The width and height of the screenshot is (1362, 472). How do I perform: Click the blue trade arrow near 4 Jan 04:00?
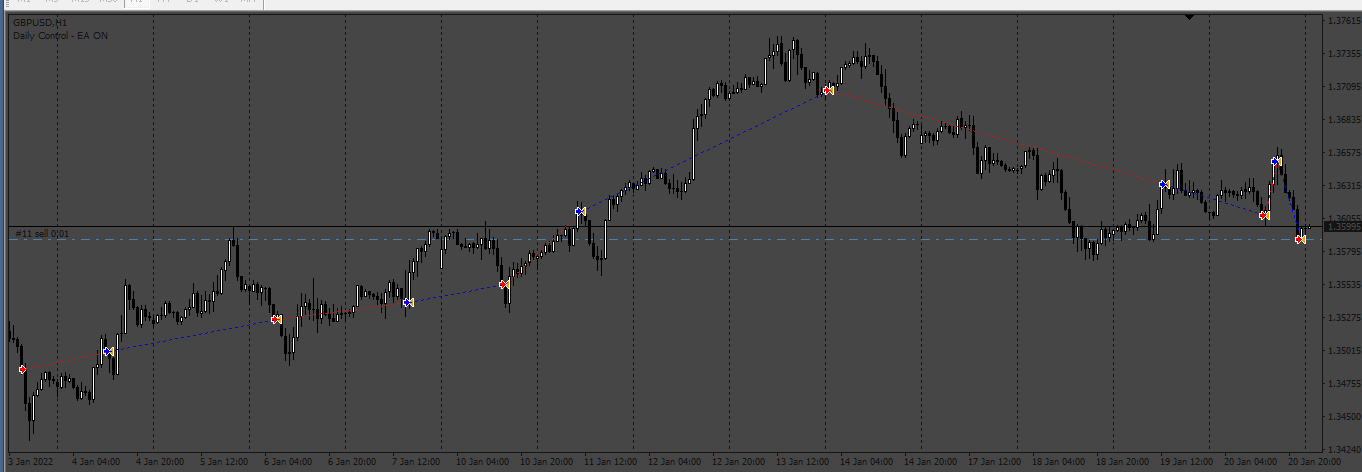[x=108, y=351]
